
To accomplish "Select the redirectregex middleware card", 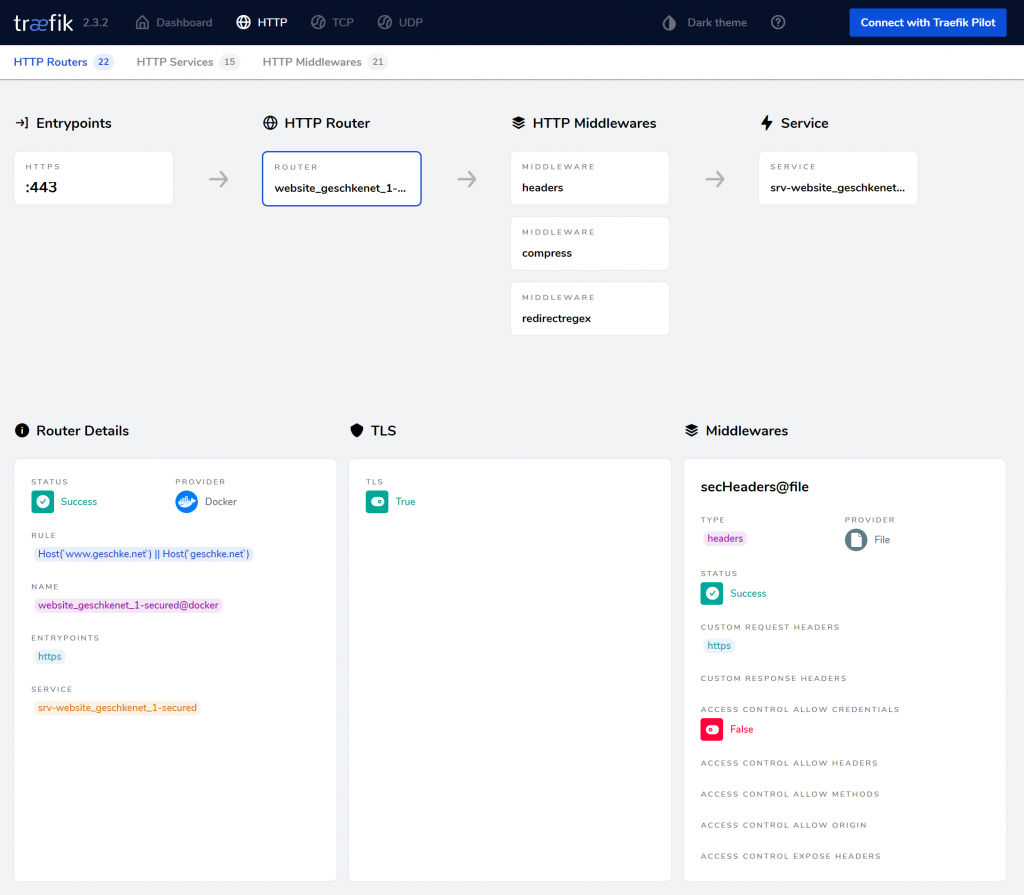I will pyautogui.click(x=589, y=309).
